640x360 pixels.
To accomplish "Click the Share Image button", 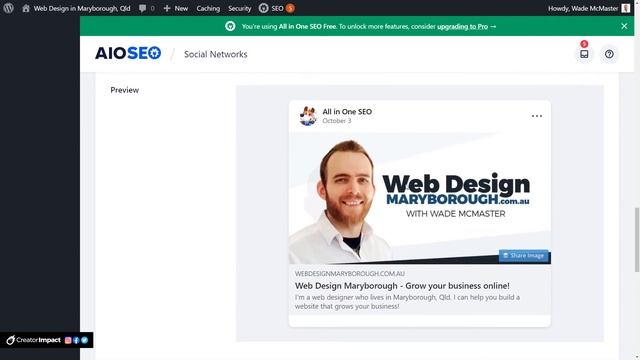I will 524,256.
